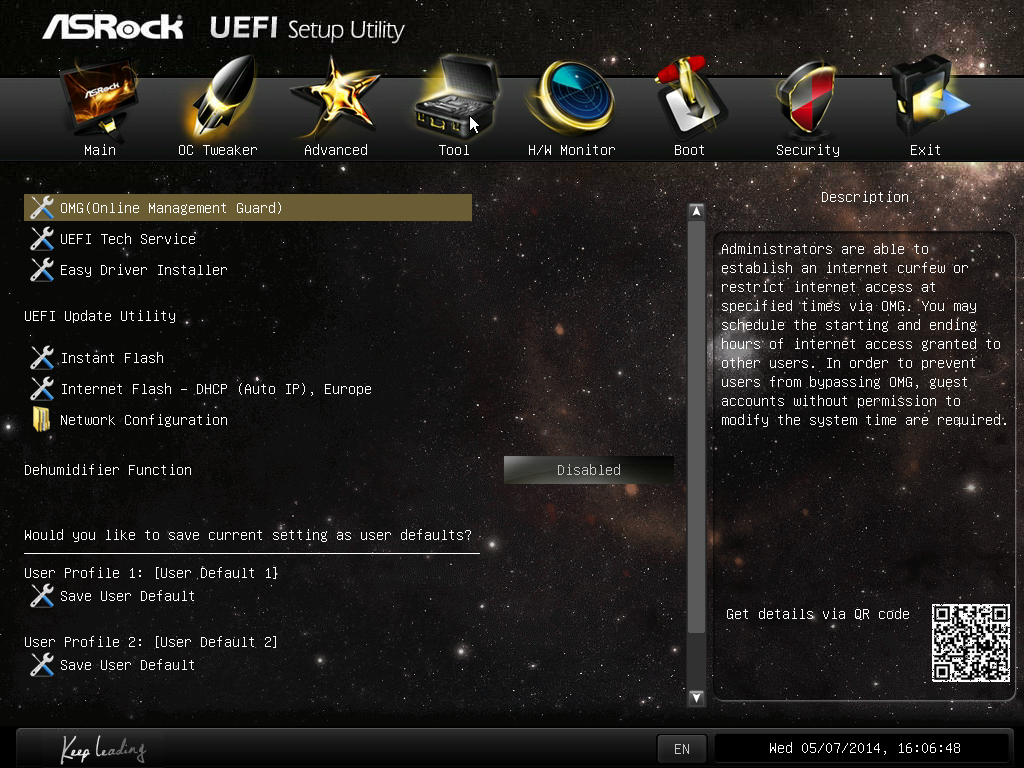The height and width of the screenshot is (768, 1024).
Task: Save User Default for Profile 1
Action: (x=127, y=596)
